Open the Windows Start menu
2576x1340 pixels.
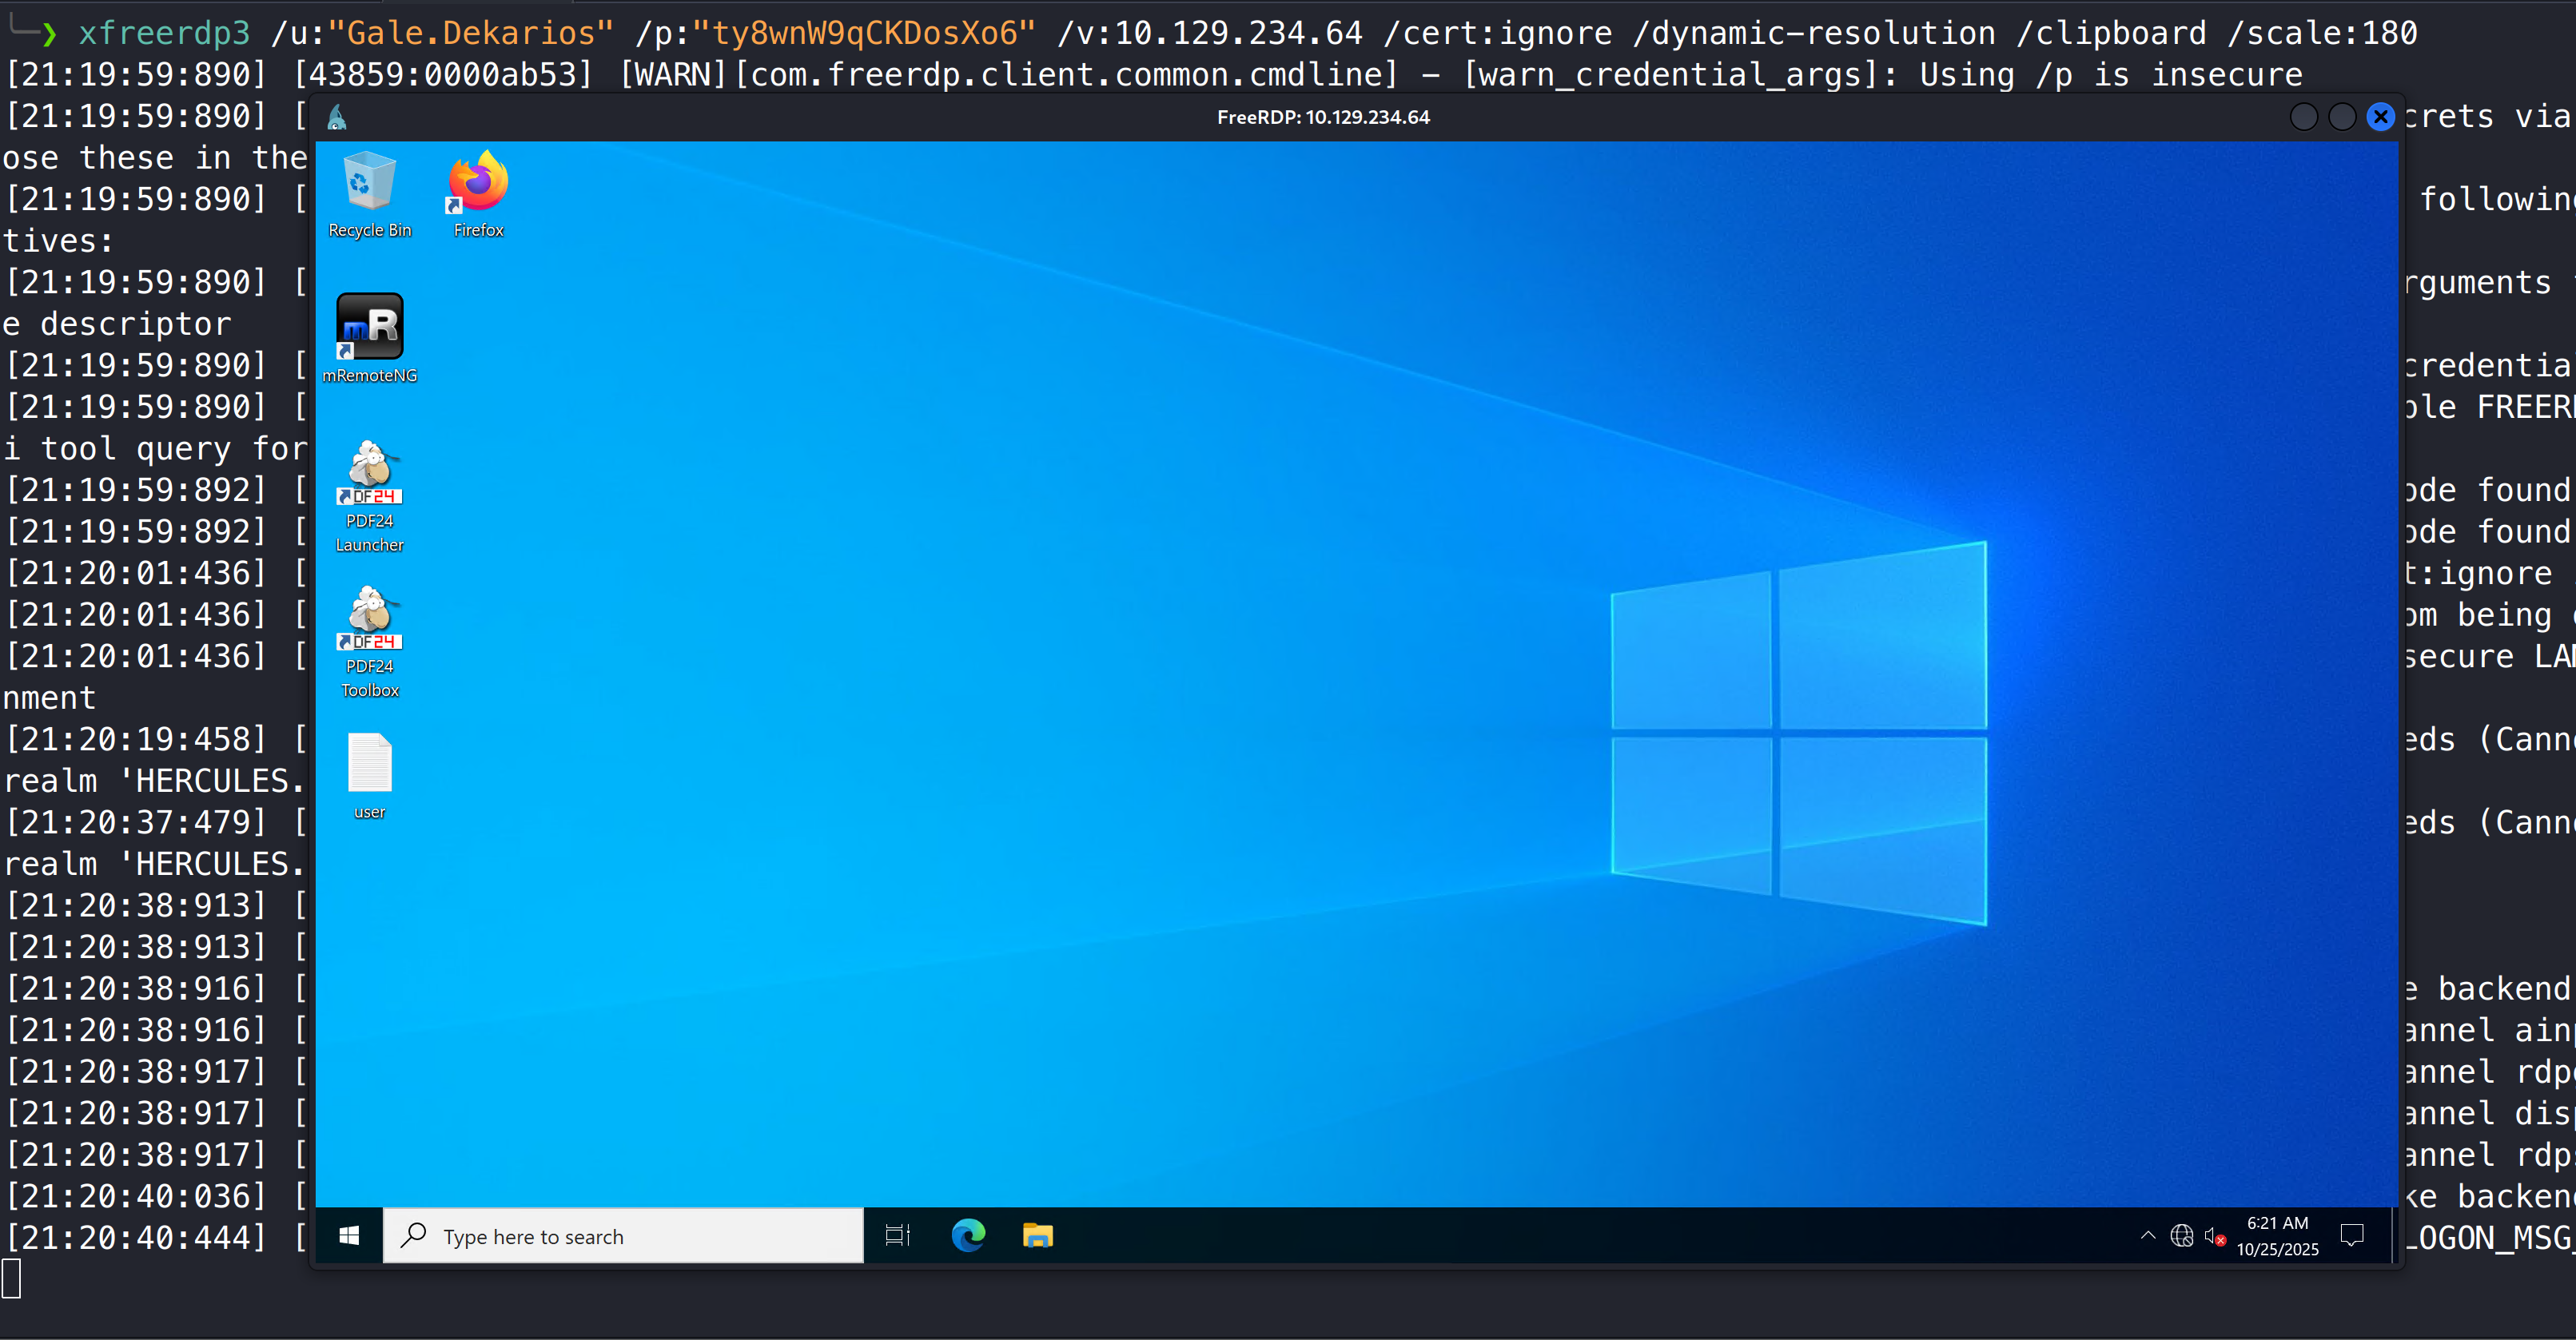[x=349, y=1236]
